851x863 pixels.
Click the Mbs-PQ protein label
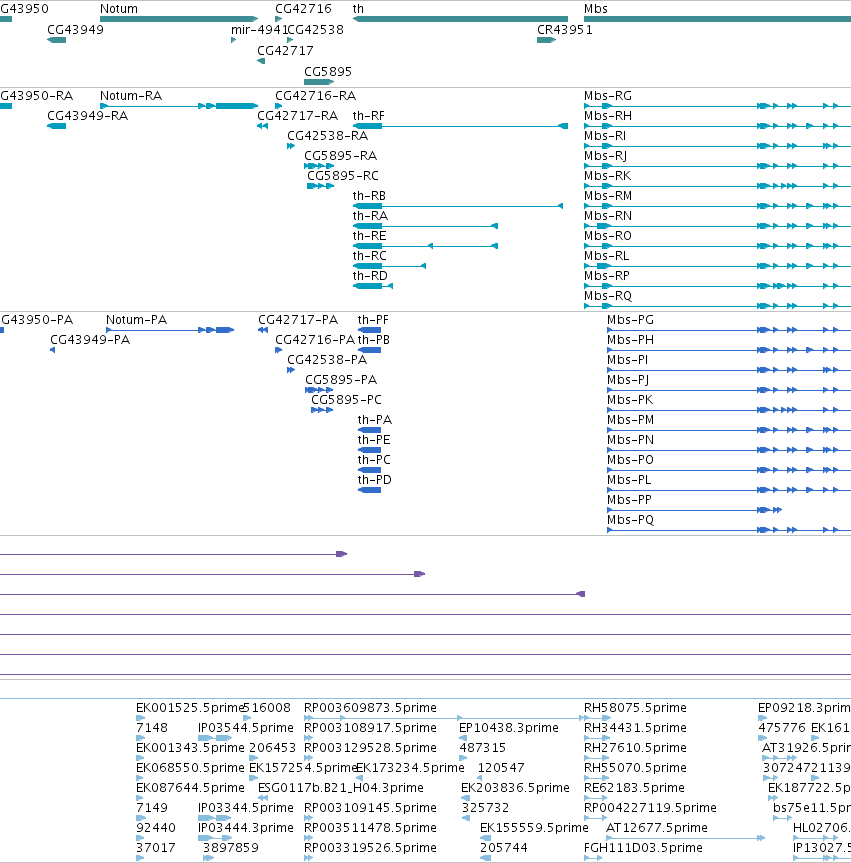pos(630,520)
